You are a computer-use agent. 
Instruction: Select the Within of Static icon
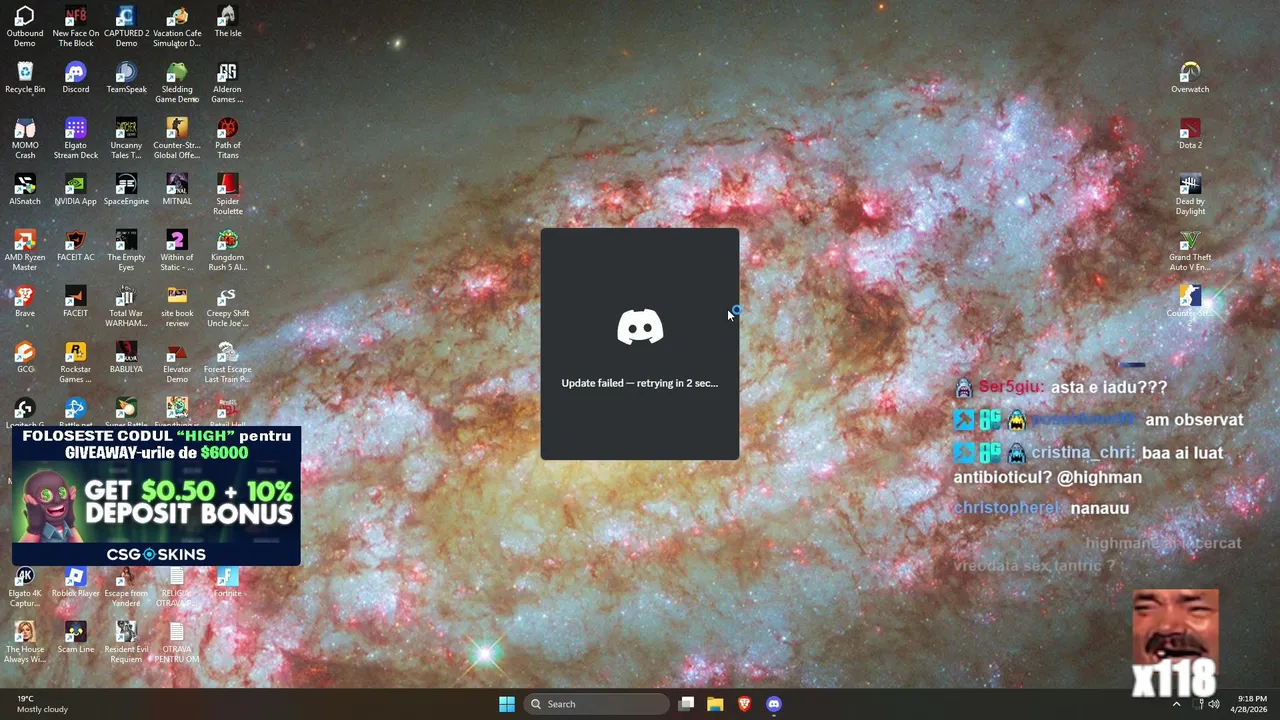[177, 251]
